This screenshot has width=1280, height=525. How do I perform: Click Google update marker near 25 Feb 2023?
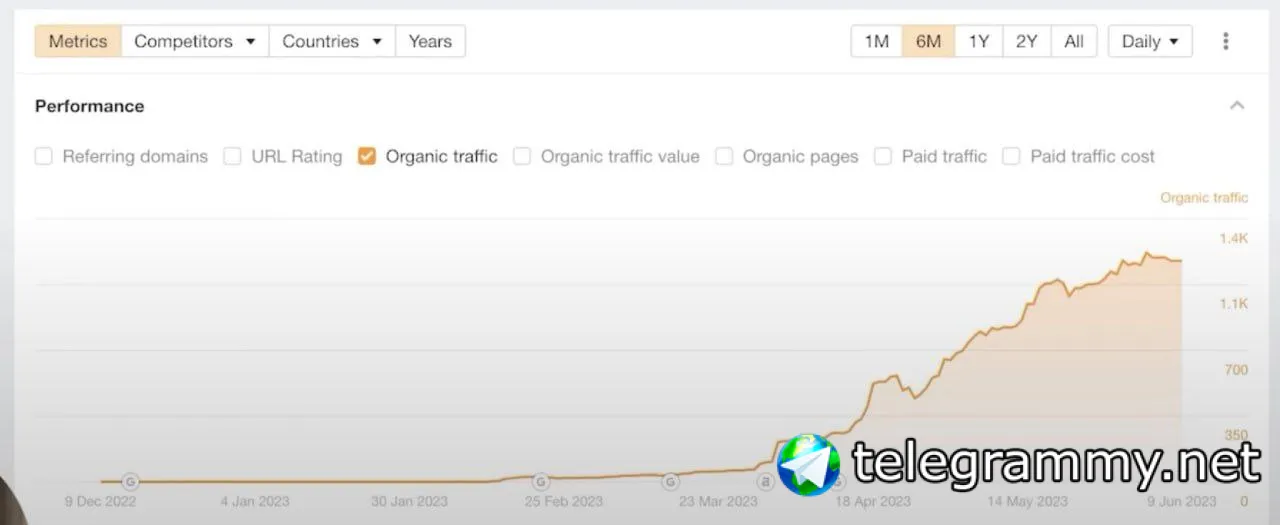(x=541, y=481)
